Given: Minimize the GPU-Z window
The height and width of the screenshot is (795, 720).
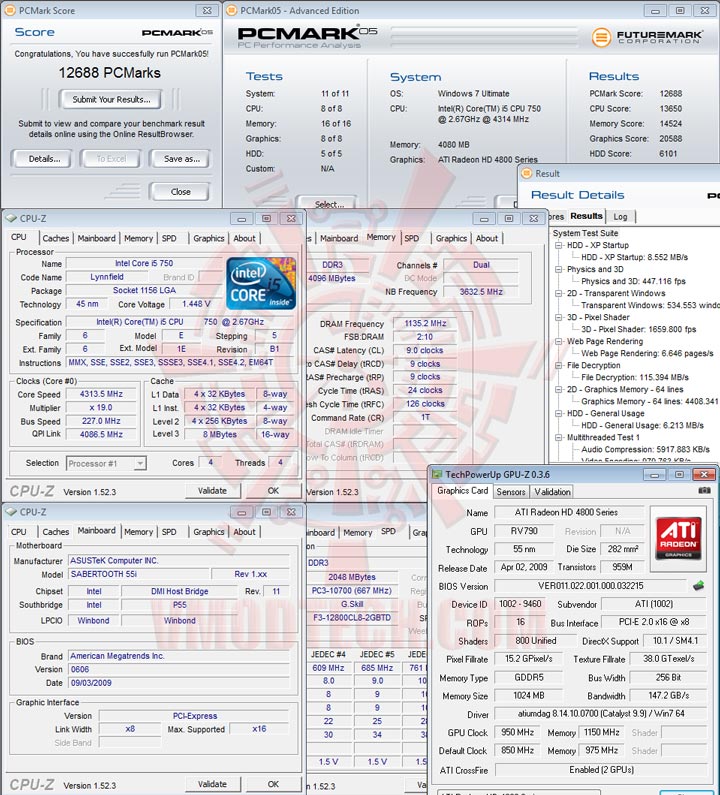Looking at the screenshot, I should tap(655, 475).
